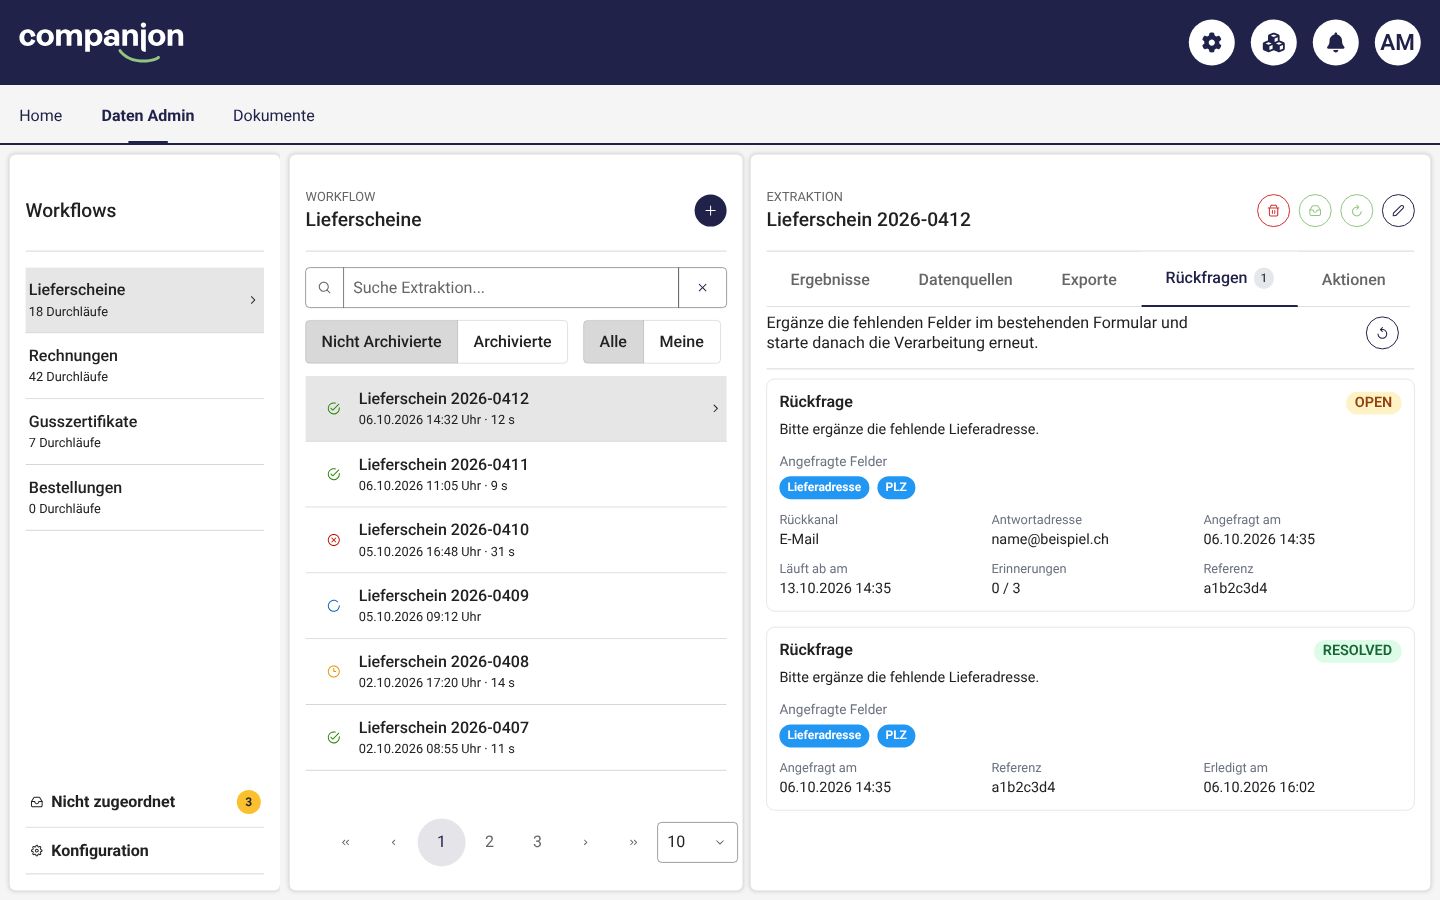Show Alle extractions
This screenshot has width=1440, height=900.
[x=613, y=342]
